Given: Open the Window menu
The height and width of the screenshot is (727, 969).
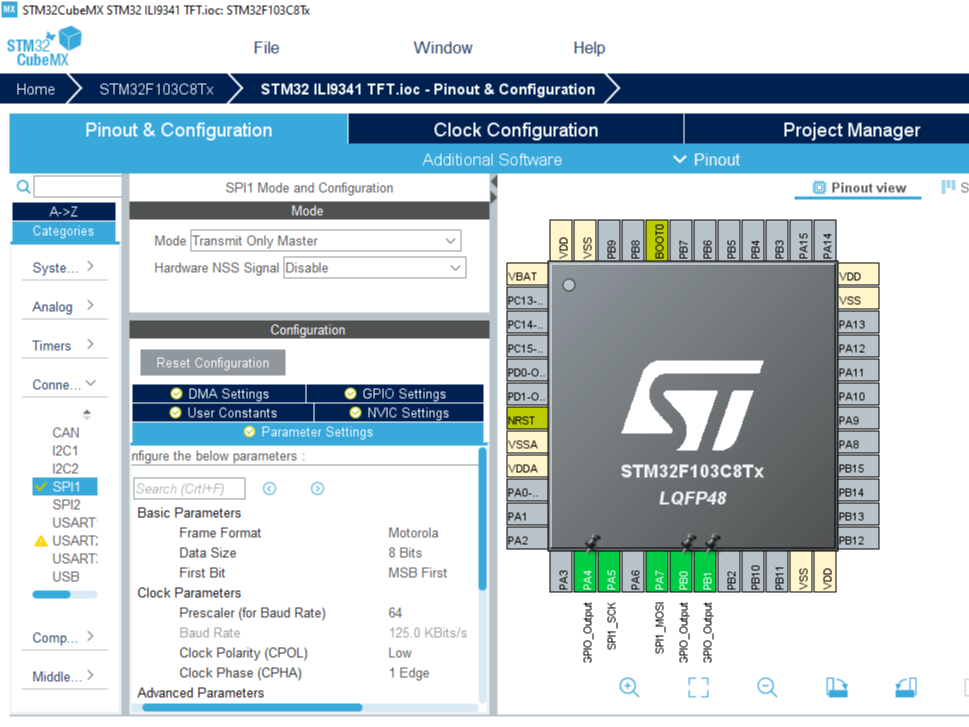Looking at the screenshot, I should (443, 47).
